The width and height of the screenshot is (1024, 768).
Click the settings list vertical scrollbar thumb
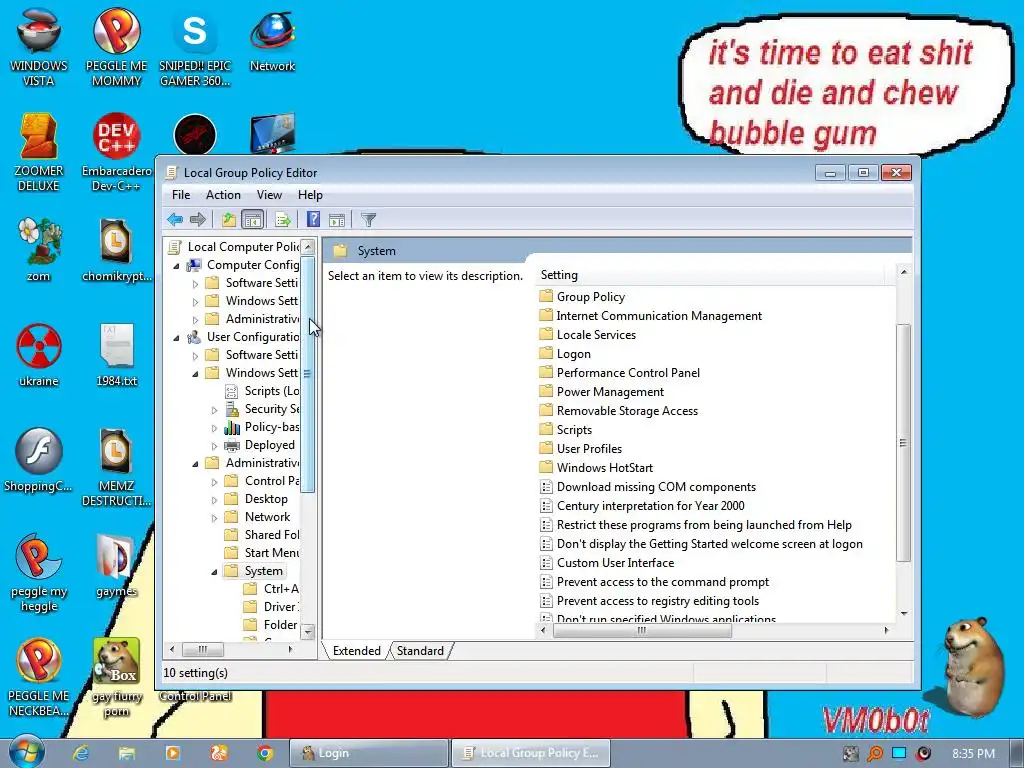903,443
